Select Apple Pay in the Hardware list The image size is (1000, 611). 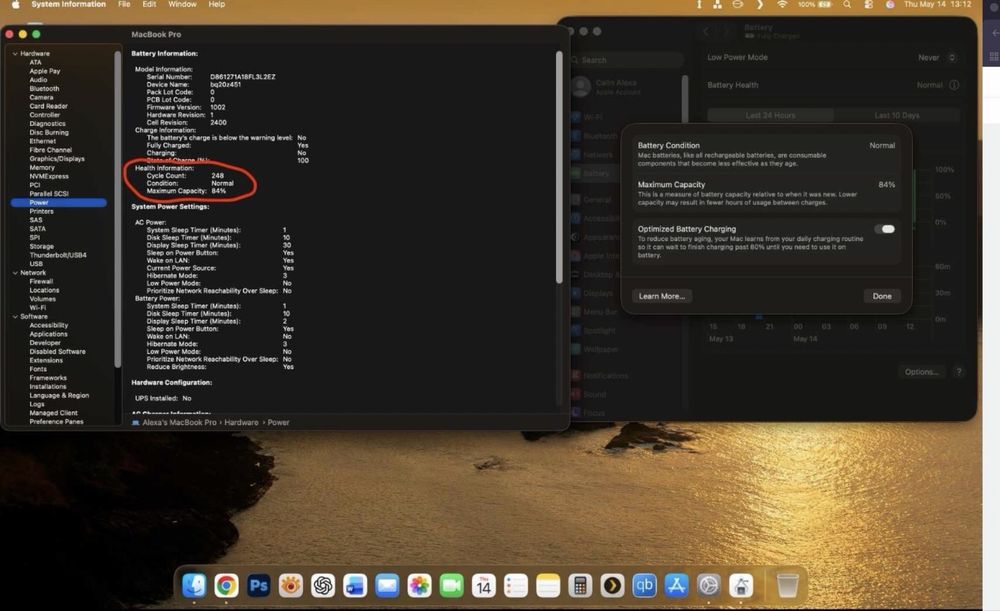[45, 71]
